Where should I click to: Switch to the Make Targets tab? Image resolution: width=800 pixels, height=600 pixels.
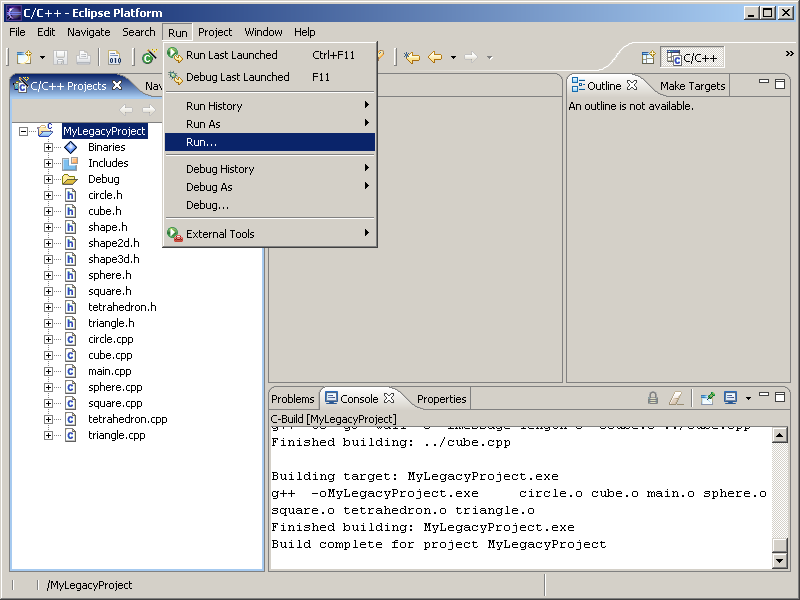pos(692,86)
